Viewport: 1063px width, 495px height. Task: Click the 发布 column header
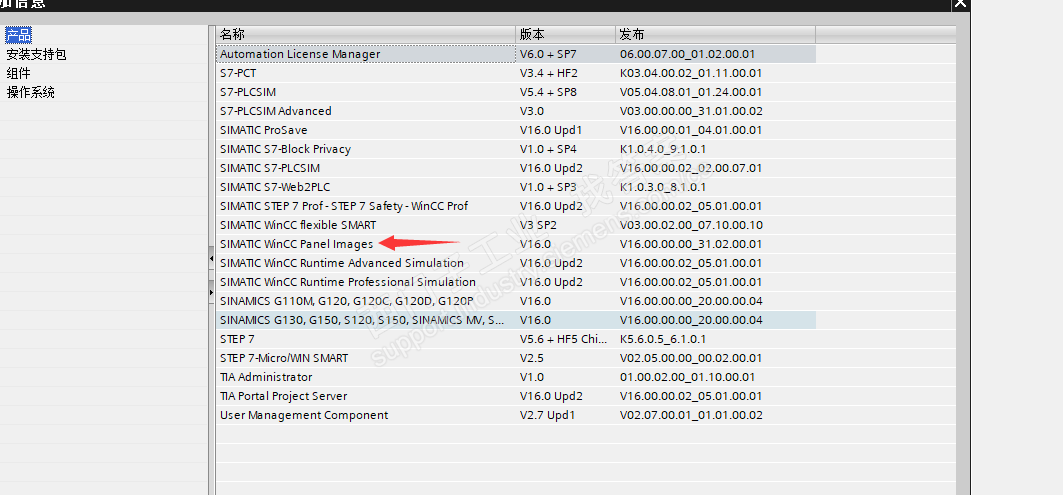point(715,35)
